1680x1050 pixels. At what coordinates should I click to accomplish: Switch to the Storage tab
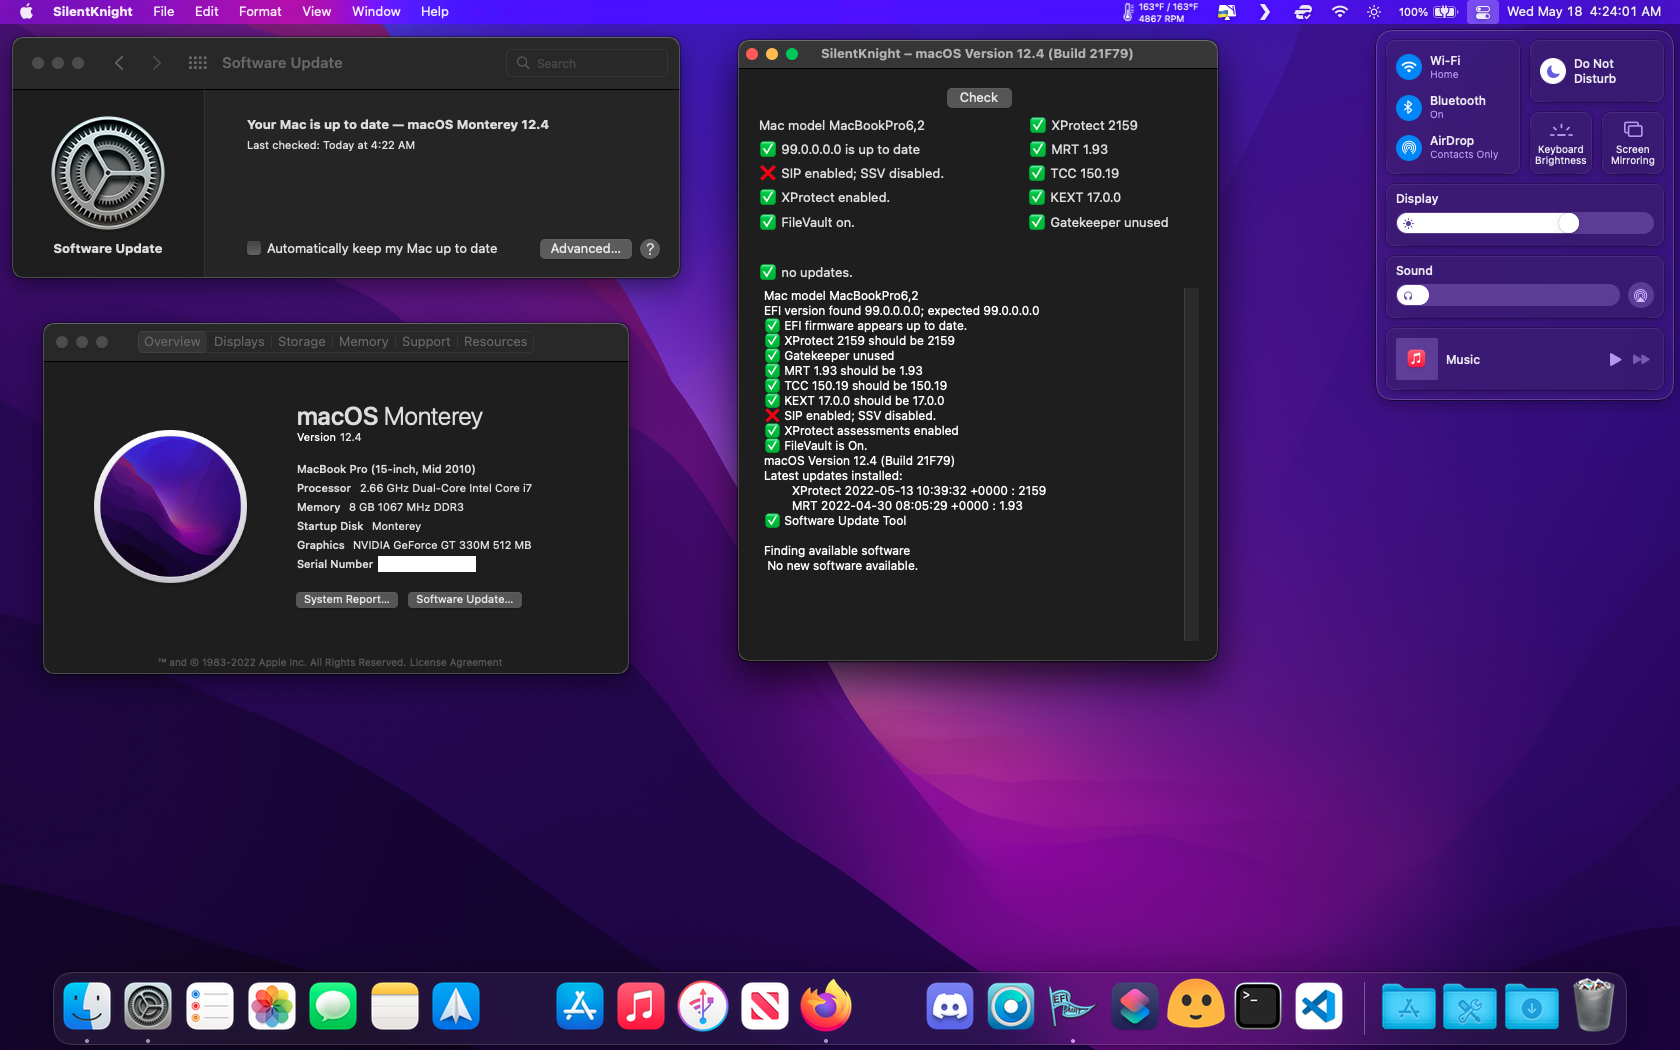pos(301,342)
